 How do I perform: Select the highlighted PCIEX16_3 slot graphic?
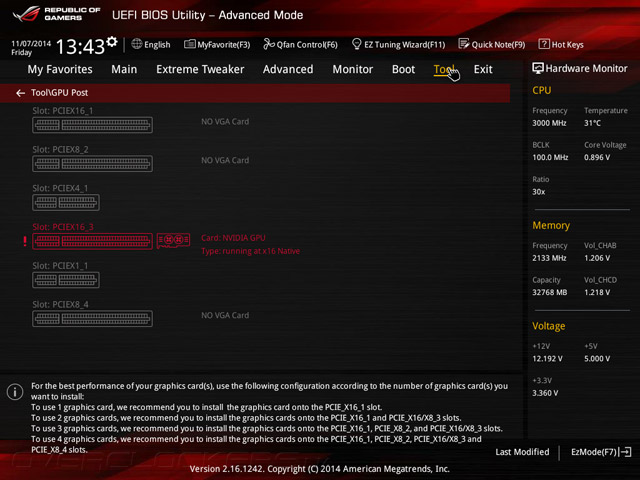92,241
